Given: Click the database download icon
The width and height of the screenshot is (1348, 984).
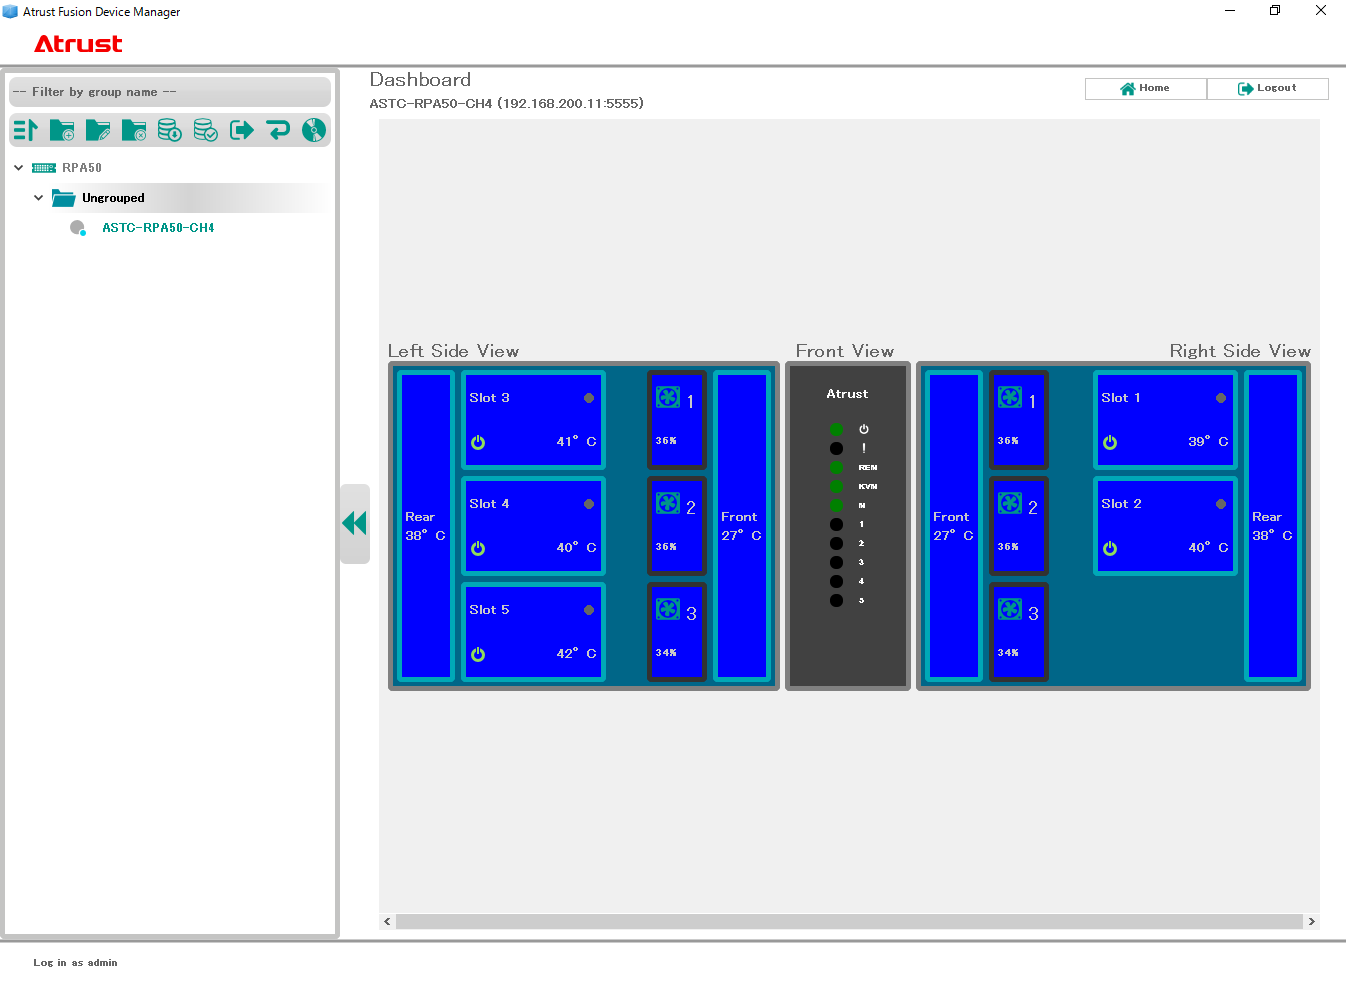Looking at the screenshot, I should (x=170, y=130).
